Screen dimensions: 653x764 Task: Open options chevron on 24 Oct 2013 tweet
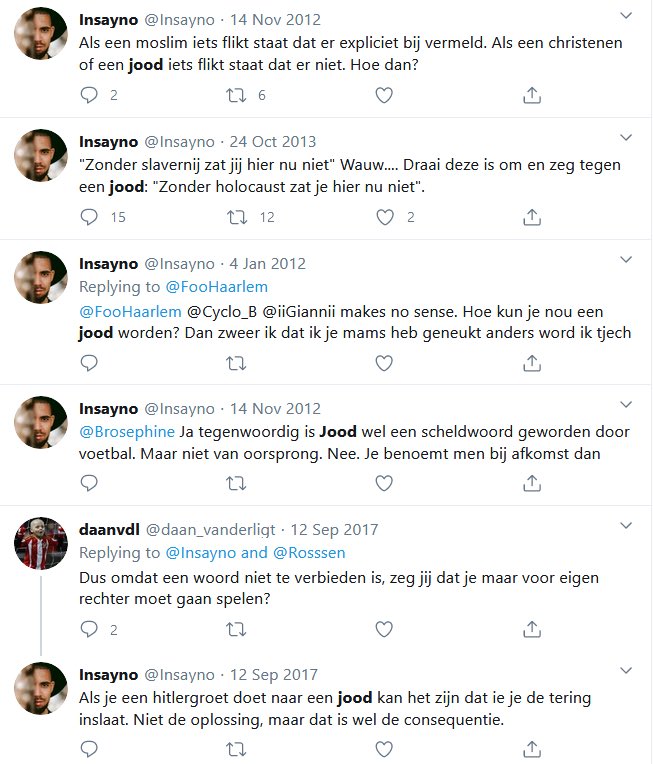pos(626,139)
